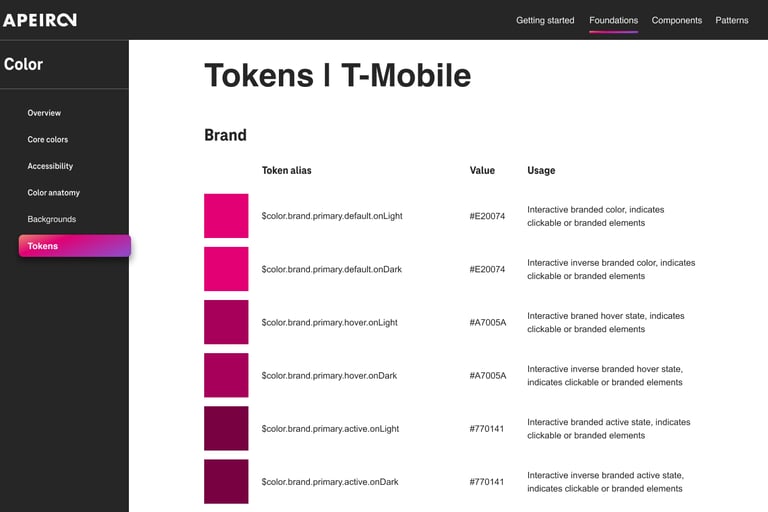Select the primary.active.onDark swatch
This screenshot has width=768, height=512.
[226, 481]
